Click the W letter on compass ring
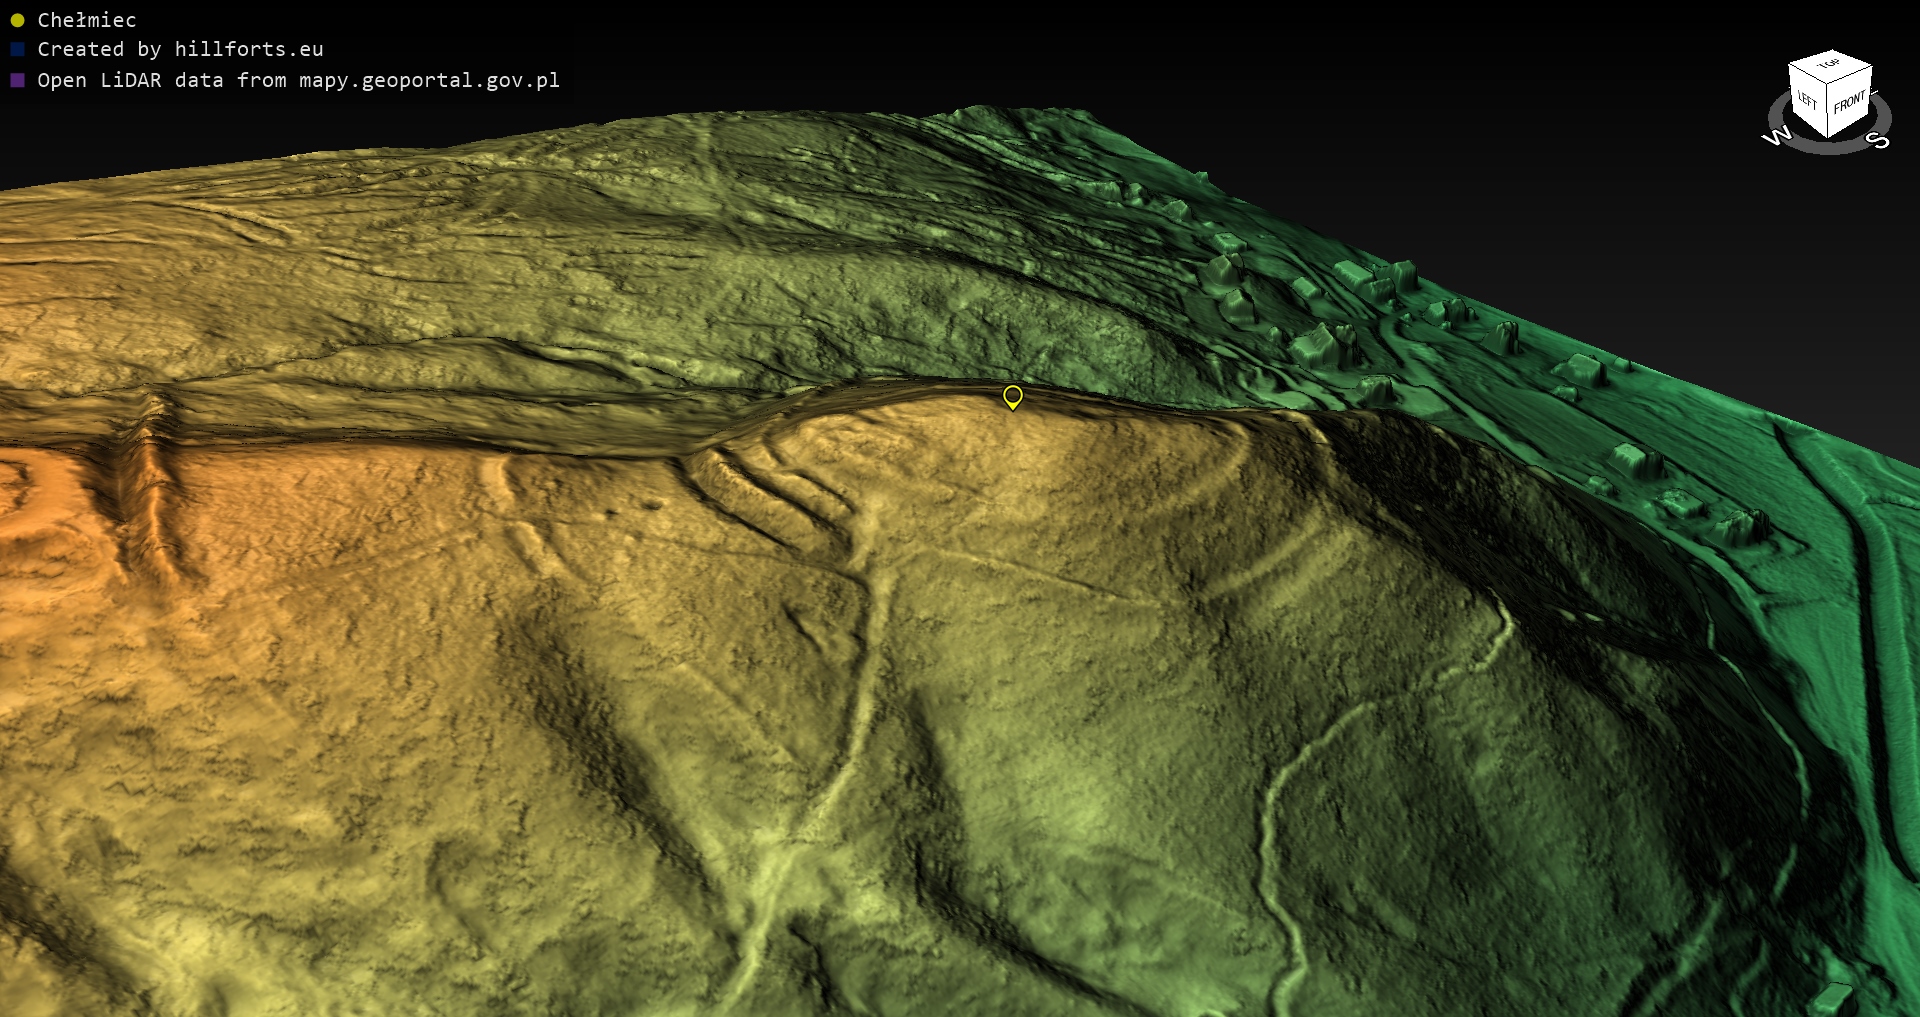Screen dimensions: 1920x1017 click(1776, 136)
